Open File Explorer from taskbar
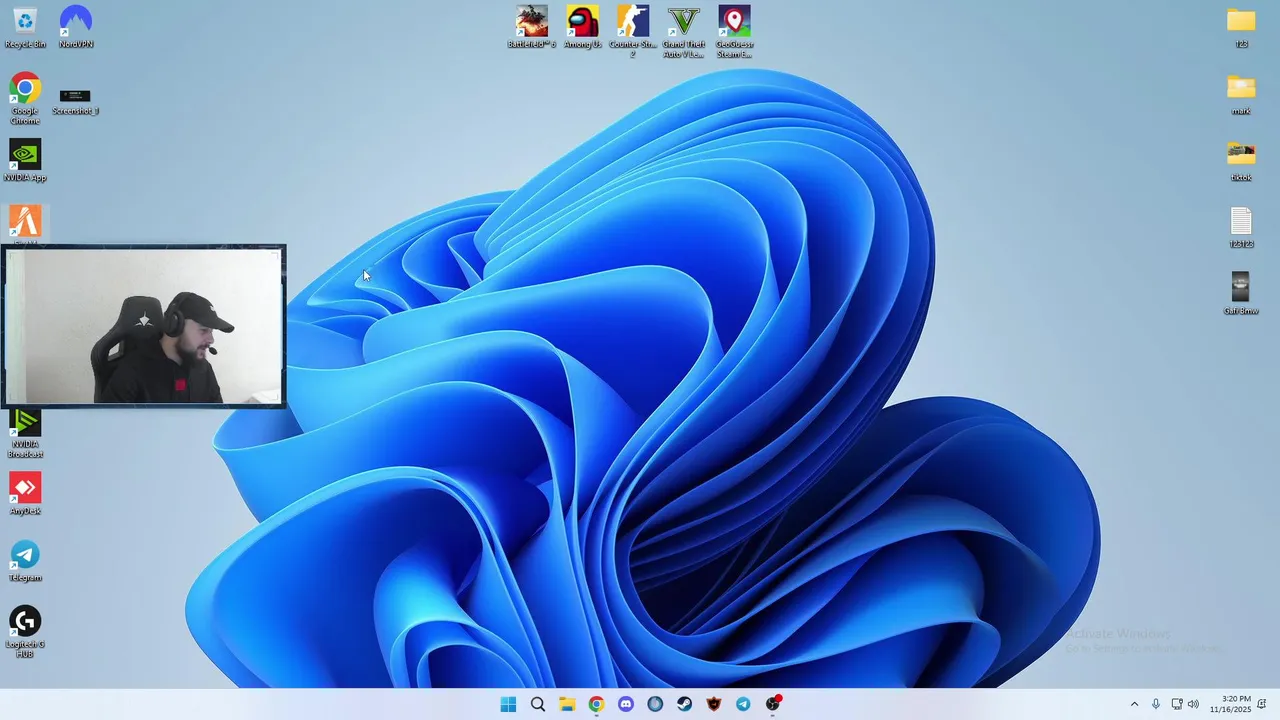Screen dimensions: 1280x720 coord(567,704)
